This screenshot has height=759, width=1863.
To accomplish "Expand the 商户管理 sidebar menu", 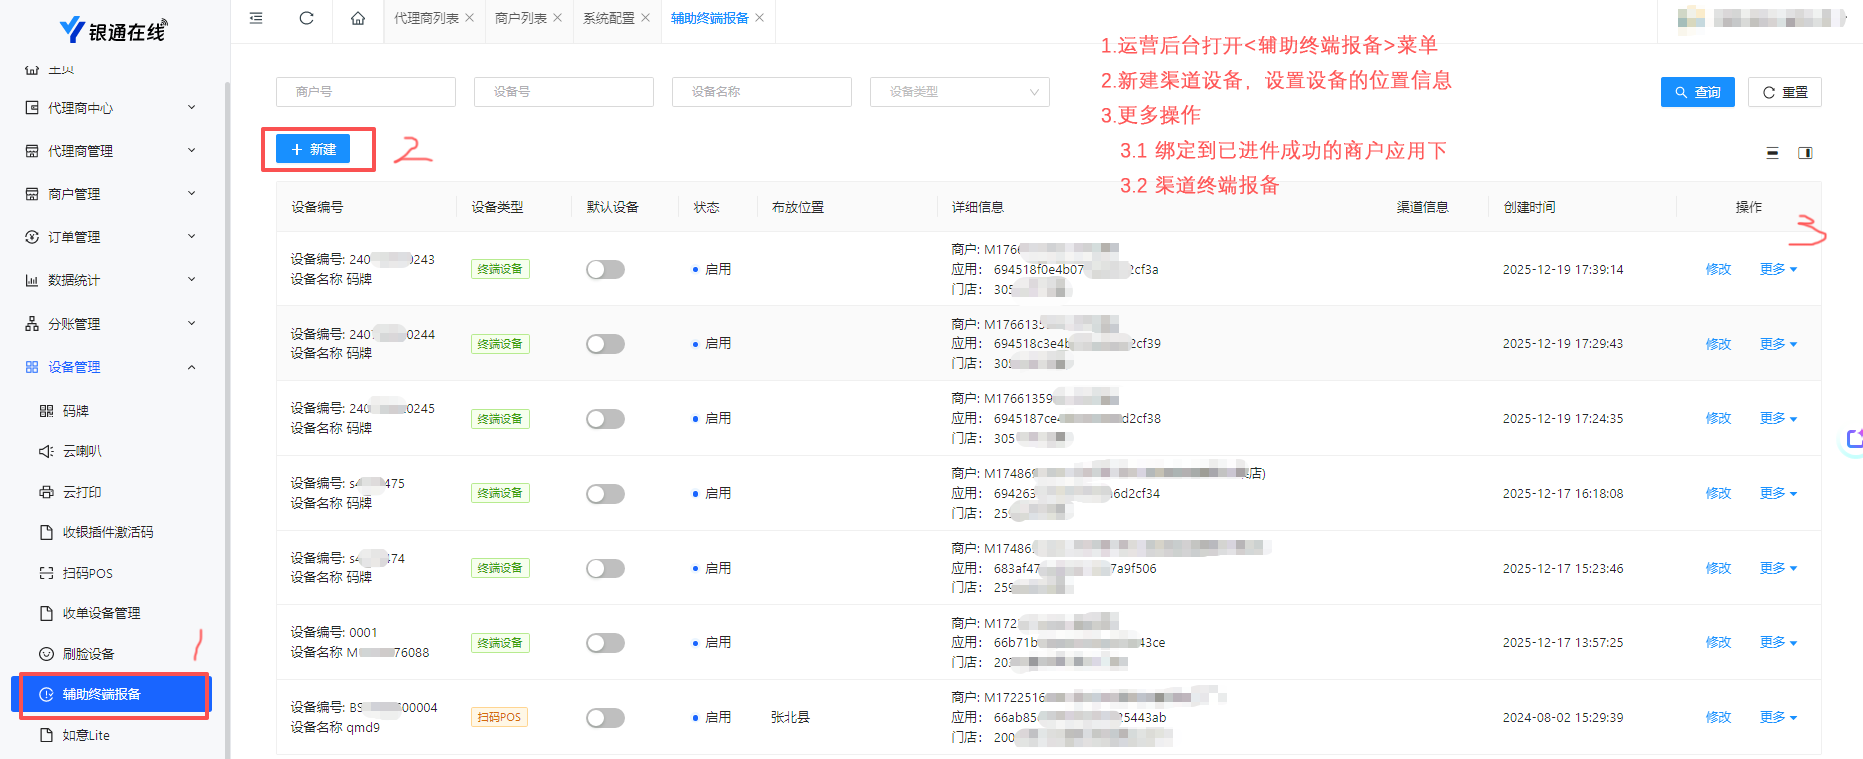I will pyautogui.click(x=110, y=194).
